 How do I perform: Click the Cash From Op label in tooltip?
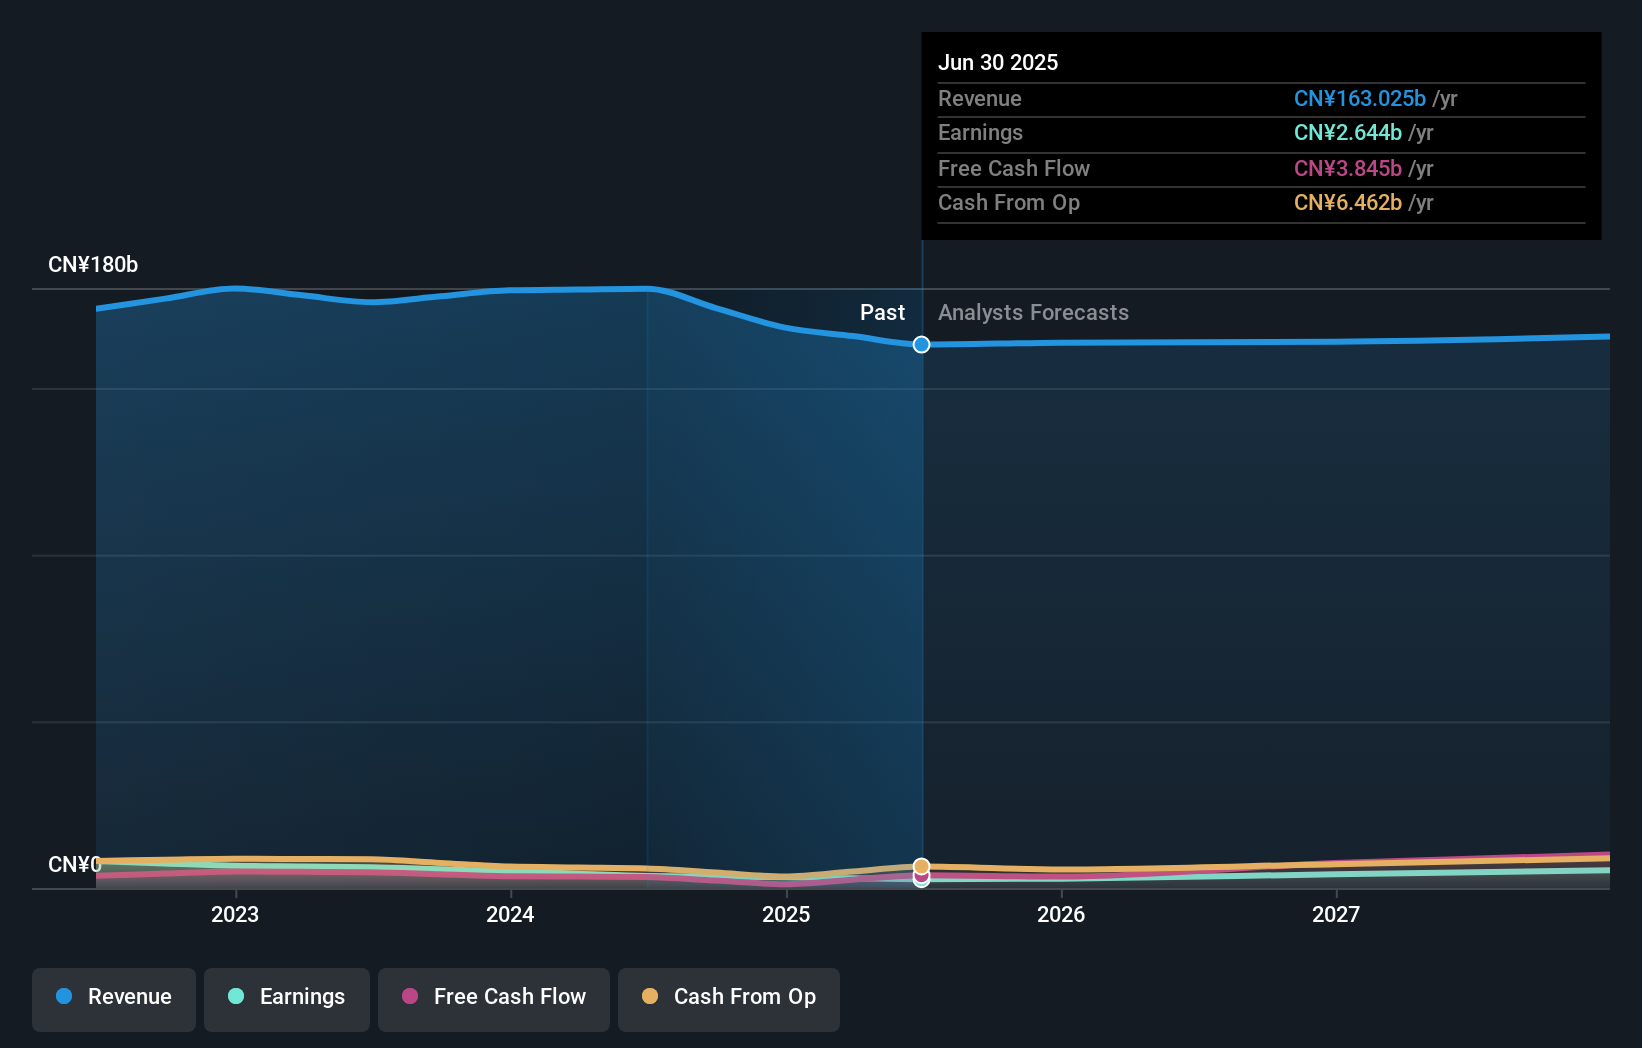(x=1009, y=202)
